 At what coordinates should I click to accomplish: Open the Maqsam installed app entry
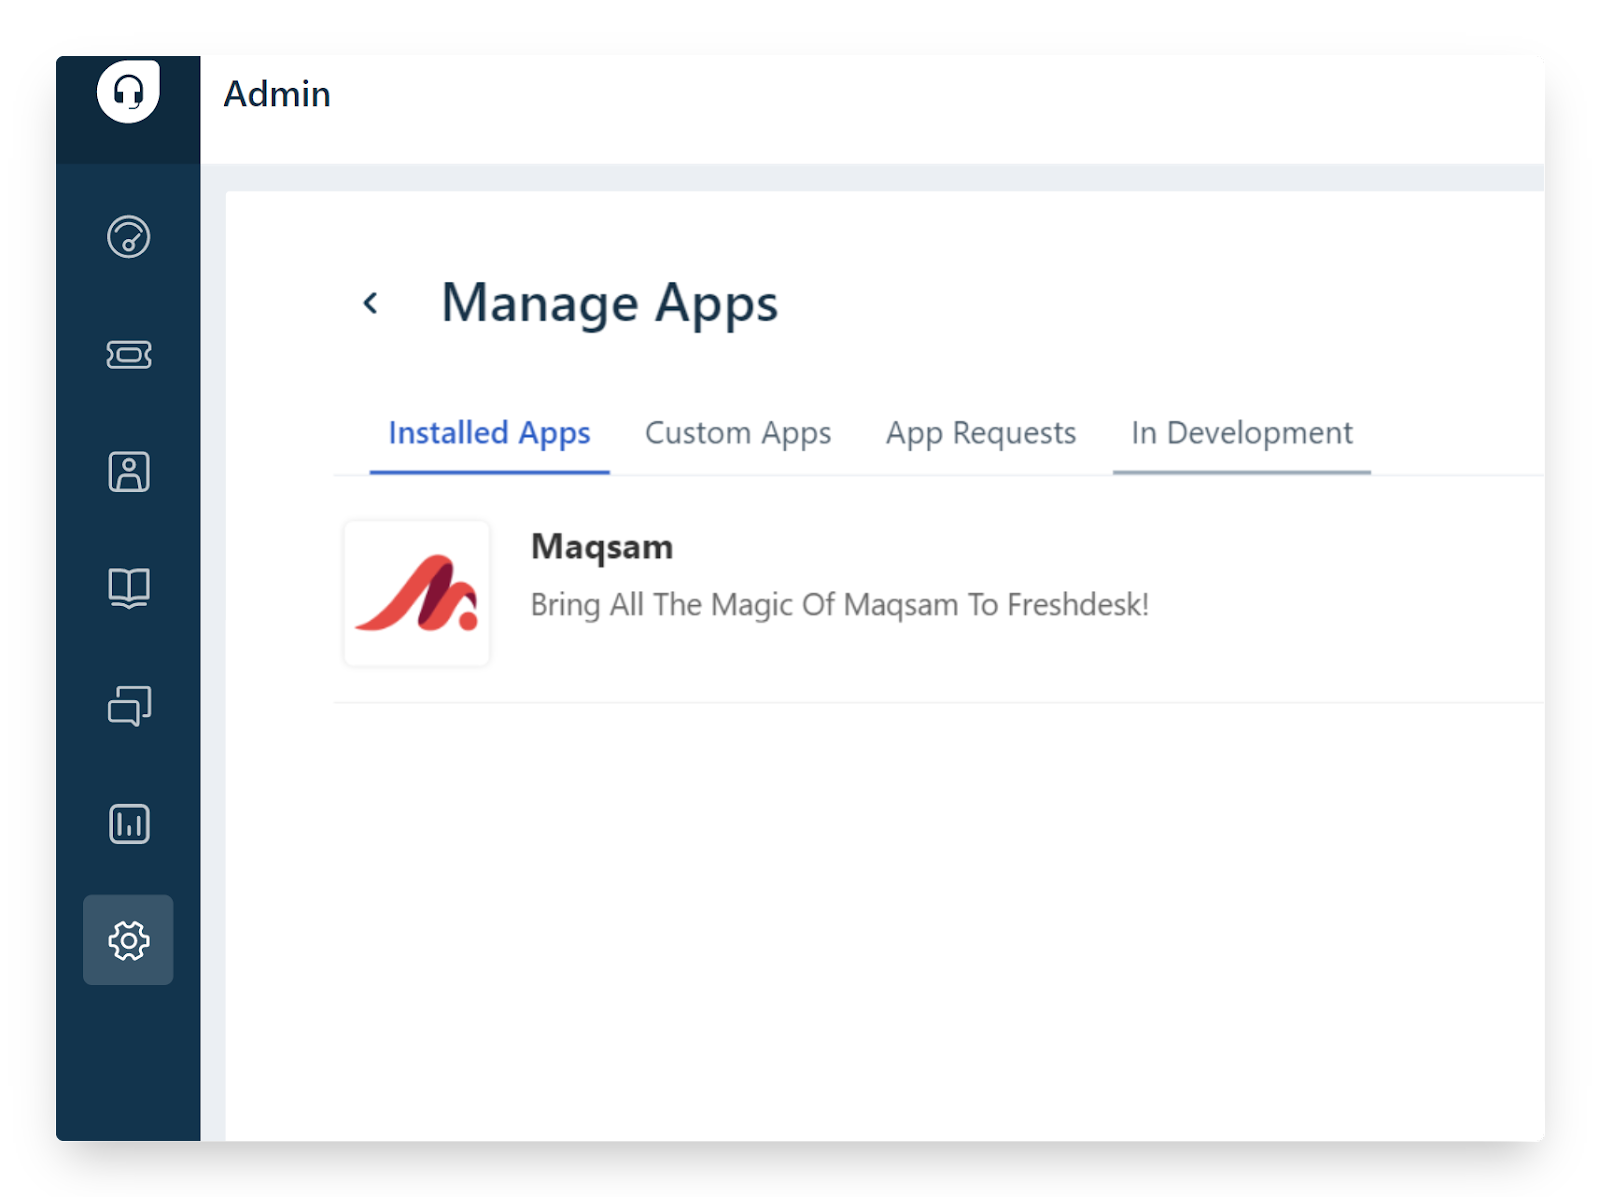tap(700, 592)
